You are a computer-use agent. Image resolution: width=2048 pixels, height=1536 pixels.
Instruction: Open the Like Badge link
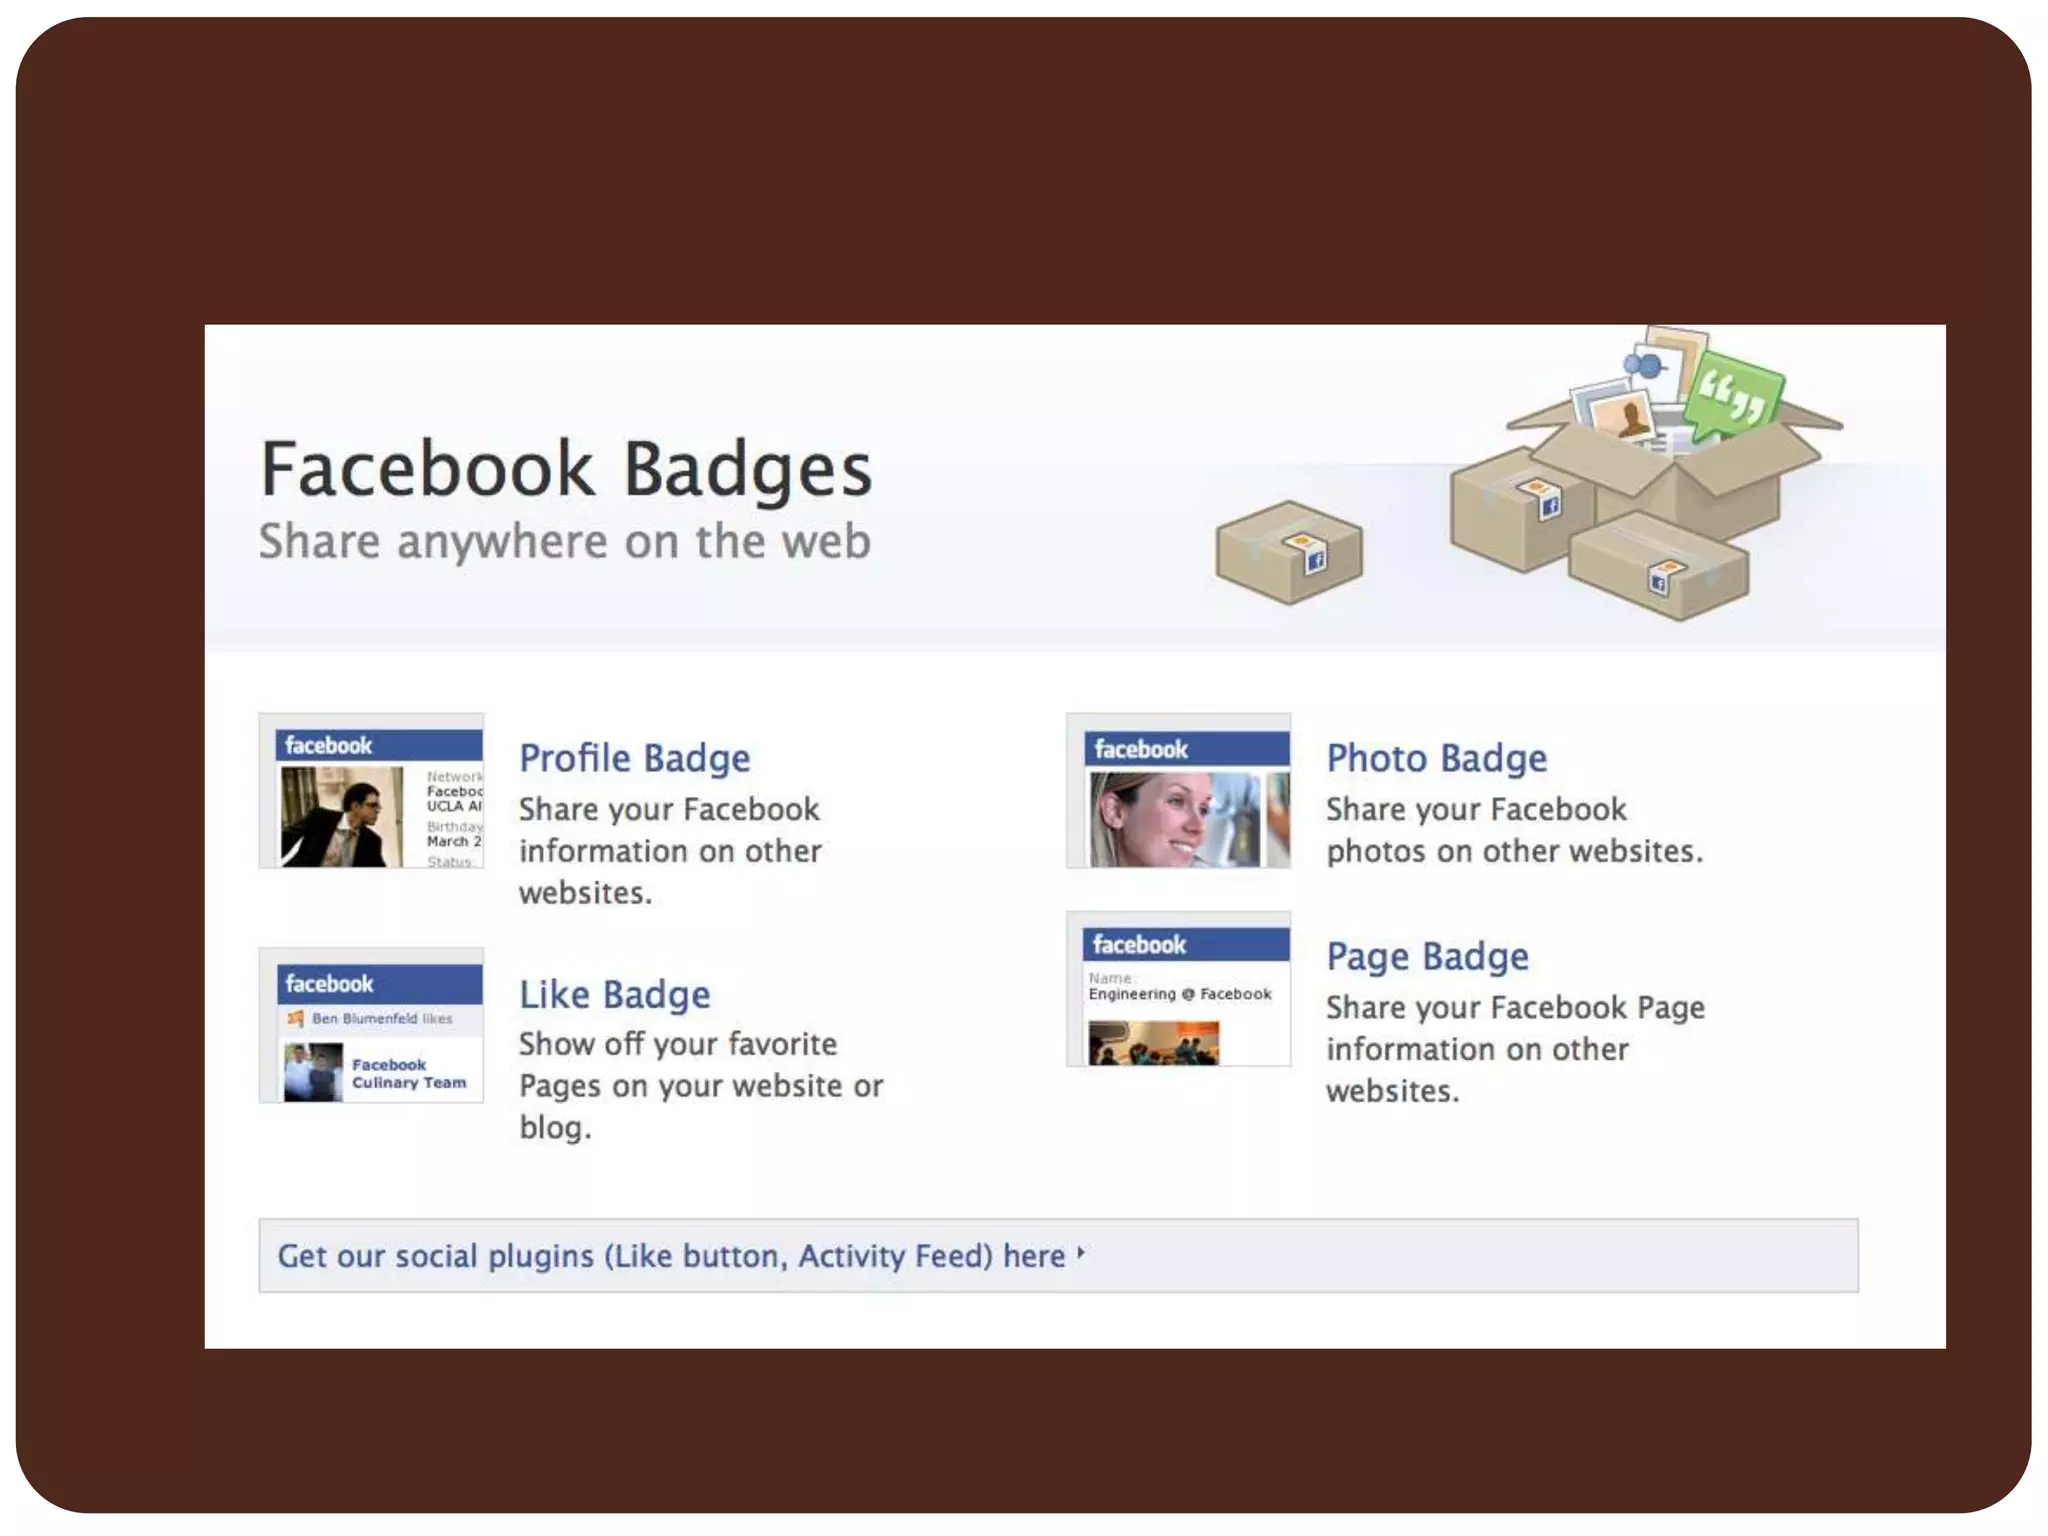[614, 994]
